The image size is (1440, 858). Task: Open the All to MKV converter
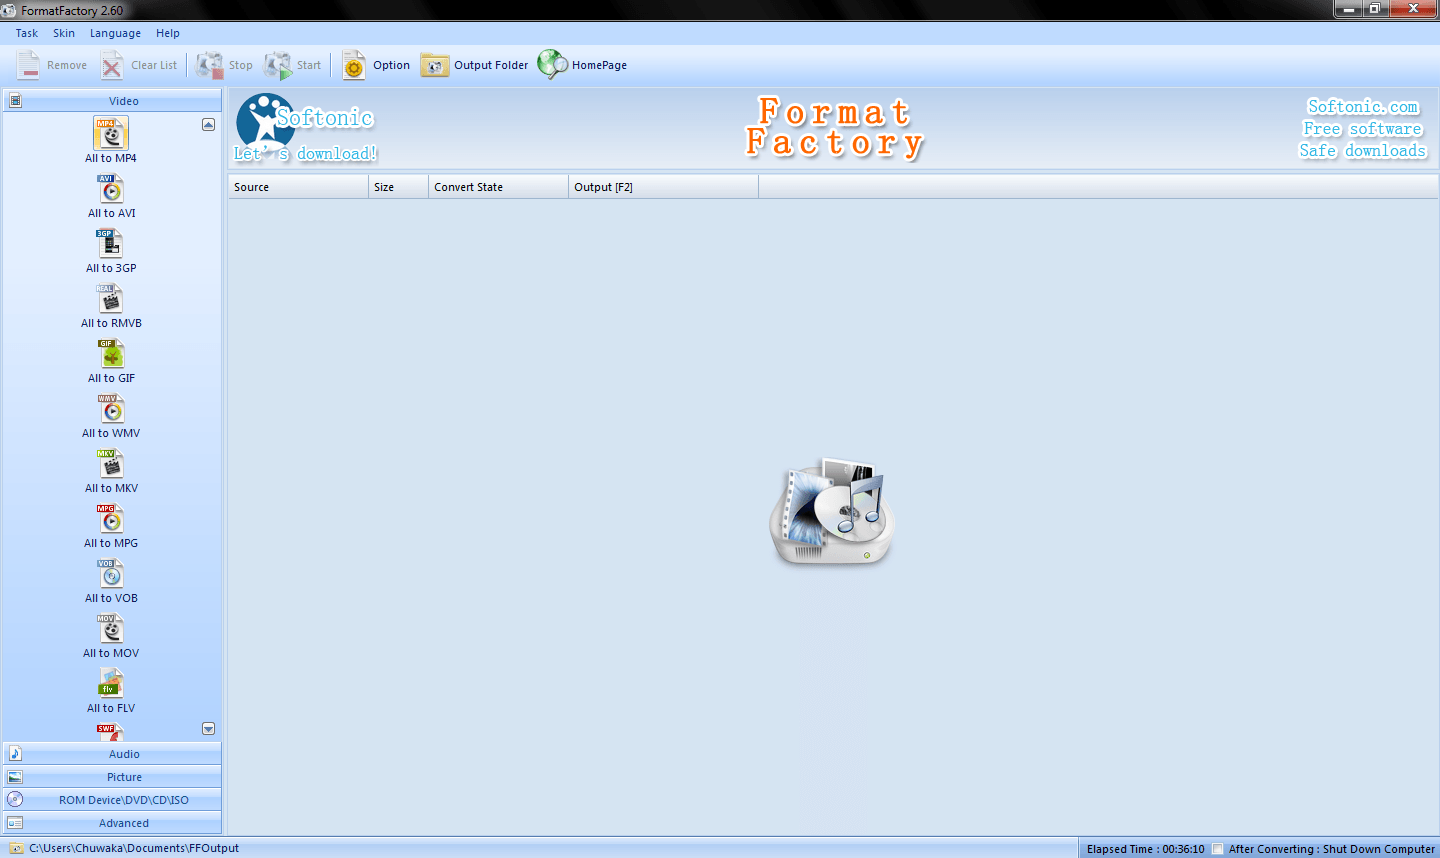coord(111,470)
